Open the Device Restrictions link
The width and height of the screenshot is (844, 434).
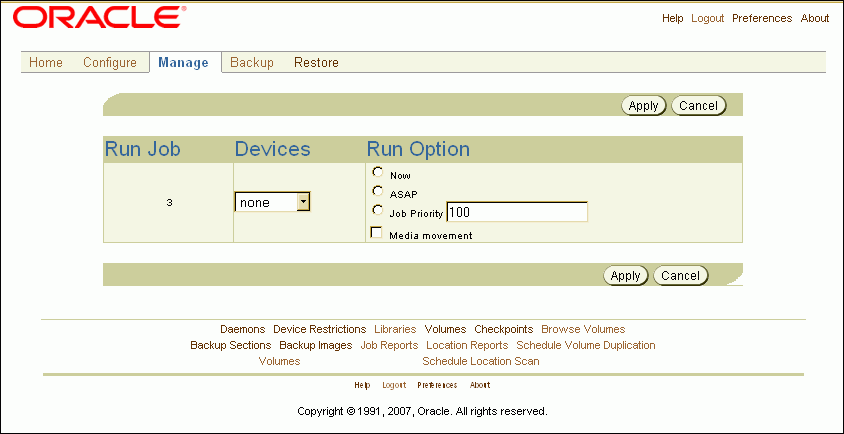(x=320, y=329)
